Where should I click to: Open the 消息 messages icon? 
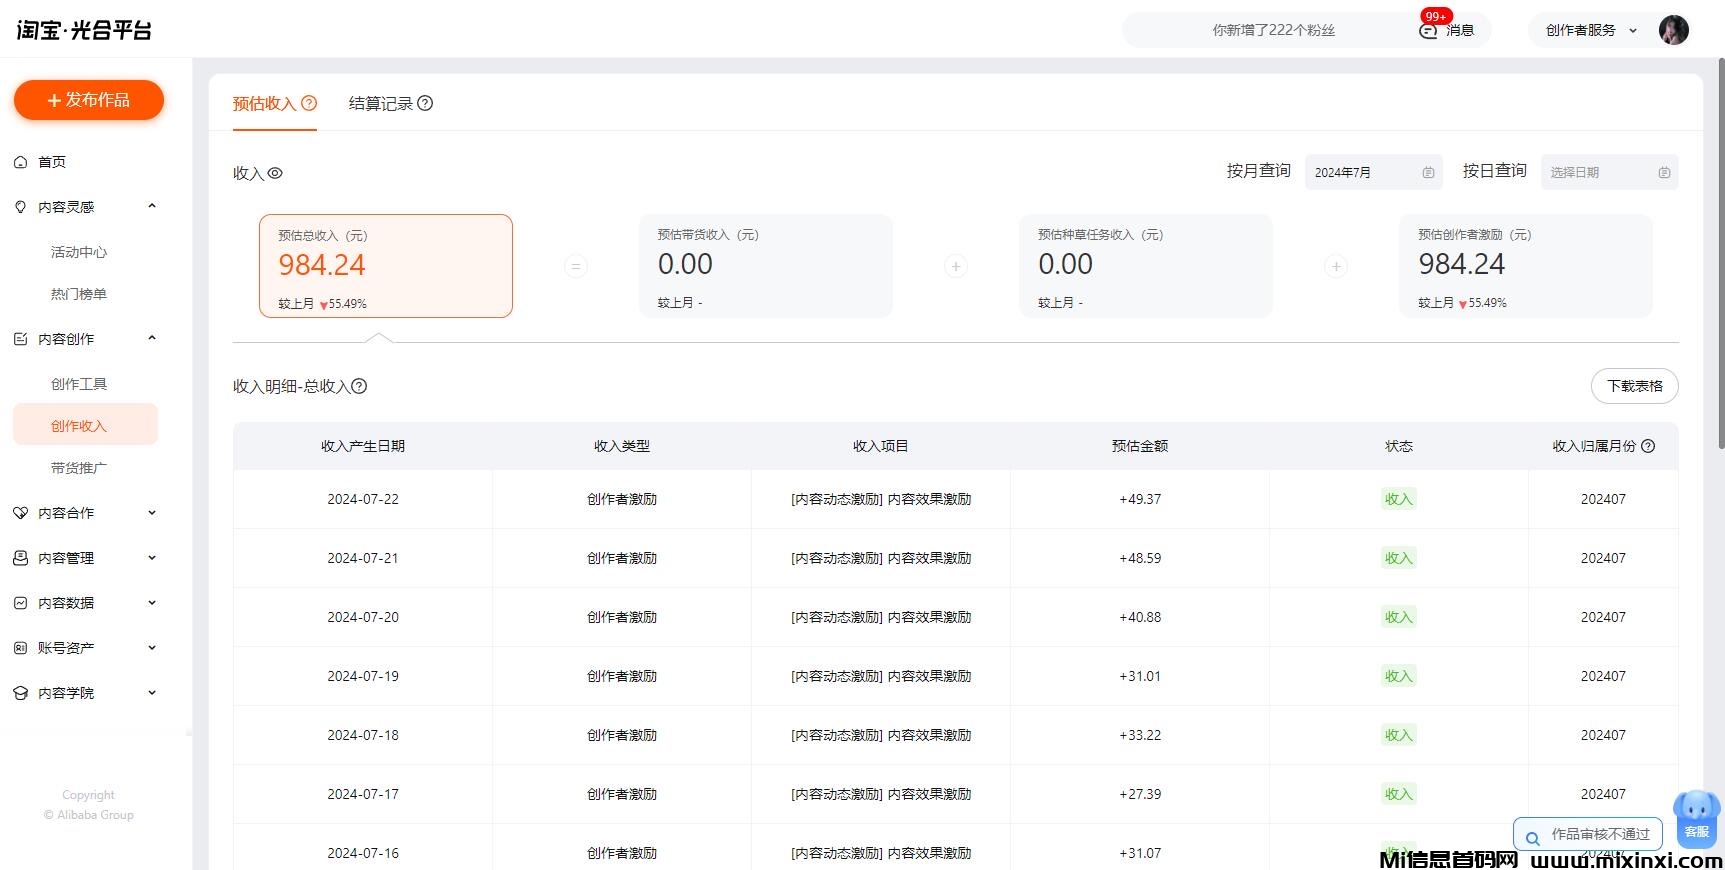click(1430, 30)
